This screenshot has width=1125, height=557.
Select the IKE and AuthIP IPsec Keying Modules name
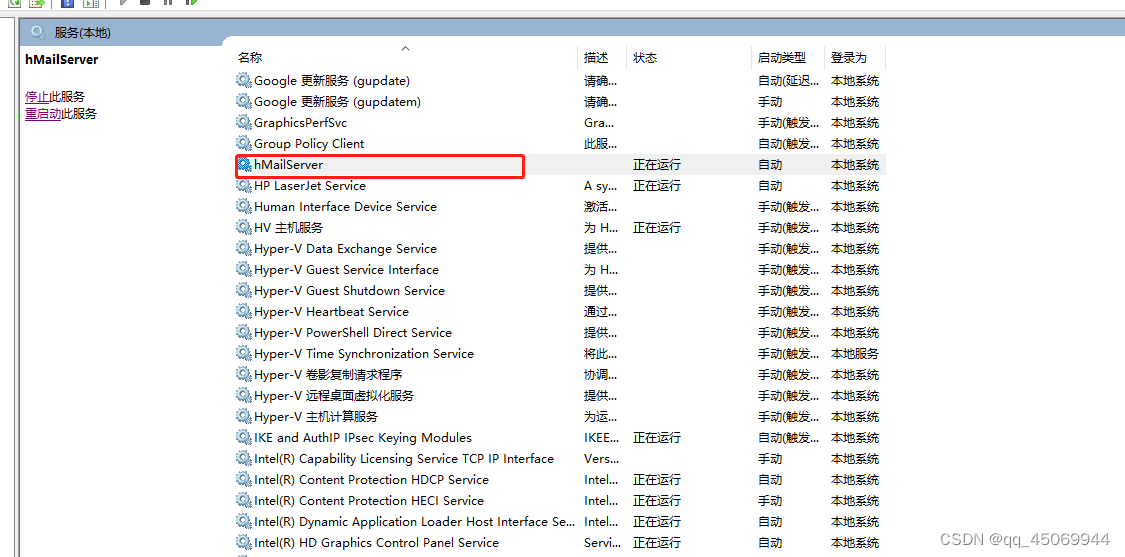(x=363, y=437)
